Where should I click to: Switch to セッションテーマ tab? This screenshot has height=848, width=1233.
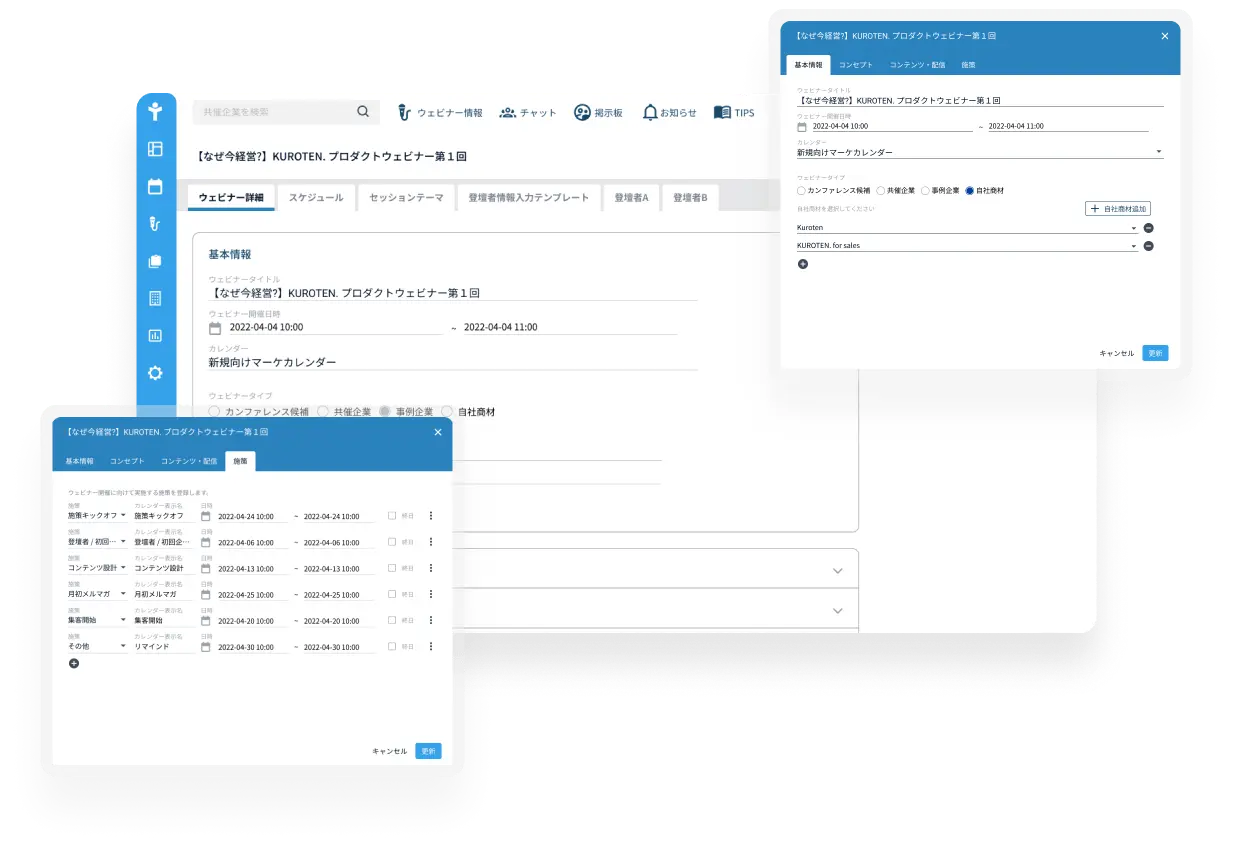tap(406, 198)
